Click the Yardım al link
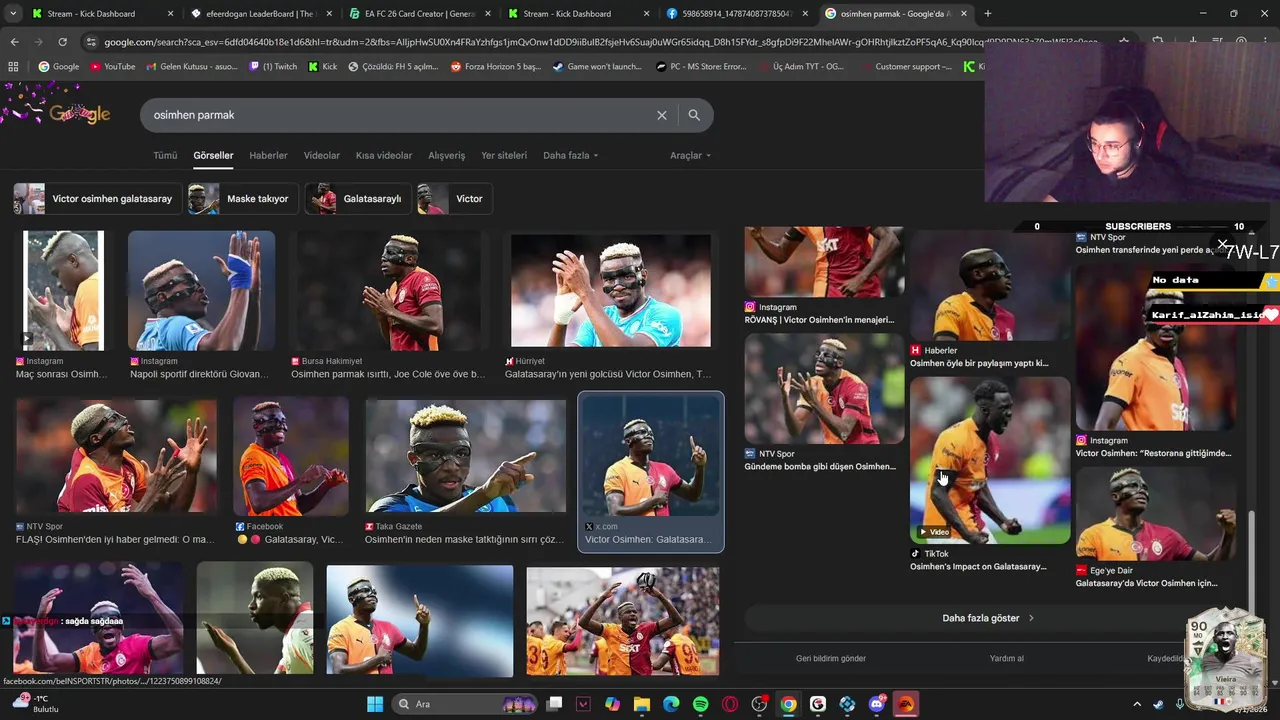This screenshot has height=720, width=1280. pyautogui.click(x=1006, y=658)
